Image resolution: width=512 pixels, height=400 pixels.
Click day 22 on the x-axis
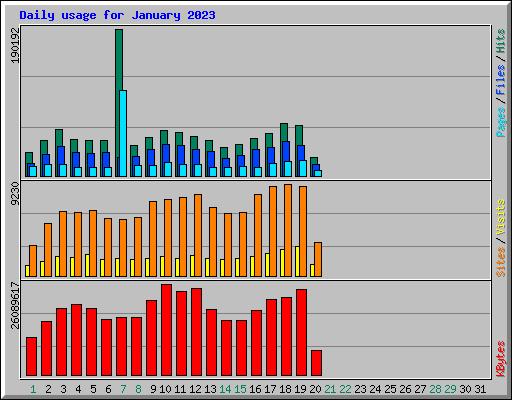coord(345,389)
